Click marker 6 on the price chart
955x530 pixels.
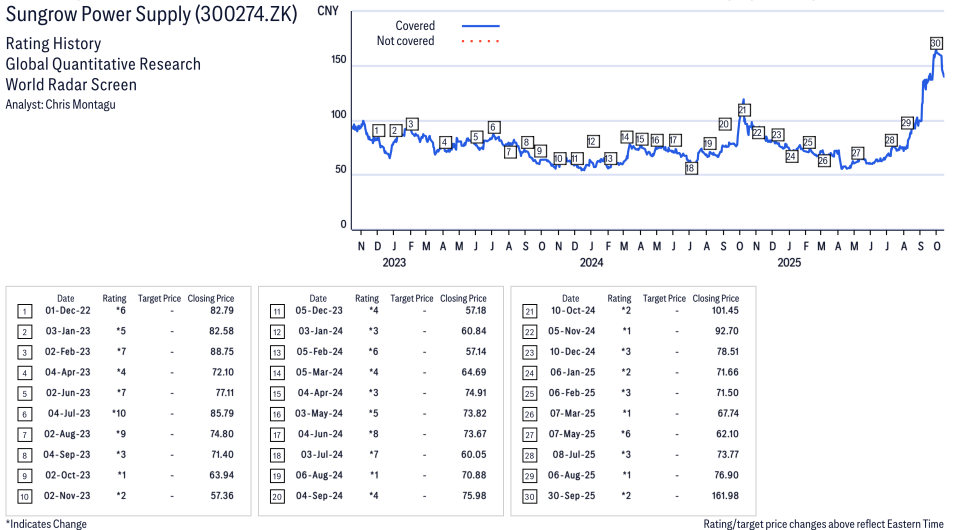pyautogui.click(x=493, y=127)
